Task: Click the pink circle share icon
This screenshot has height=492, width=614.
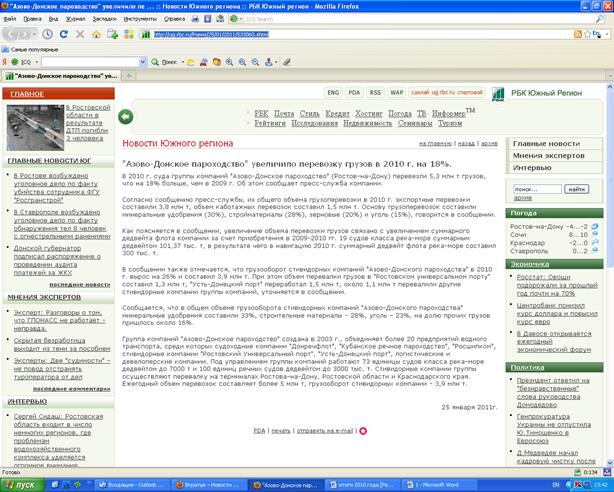Action: (363, 431)
